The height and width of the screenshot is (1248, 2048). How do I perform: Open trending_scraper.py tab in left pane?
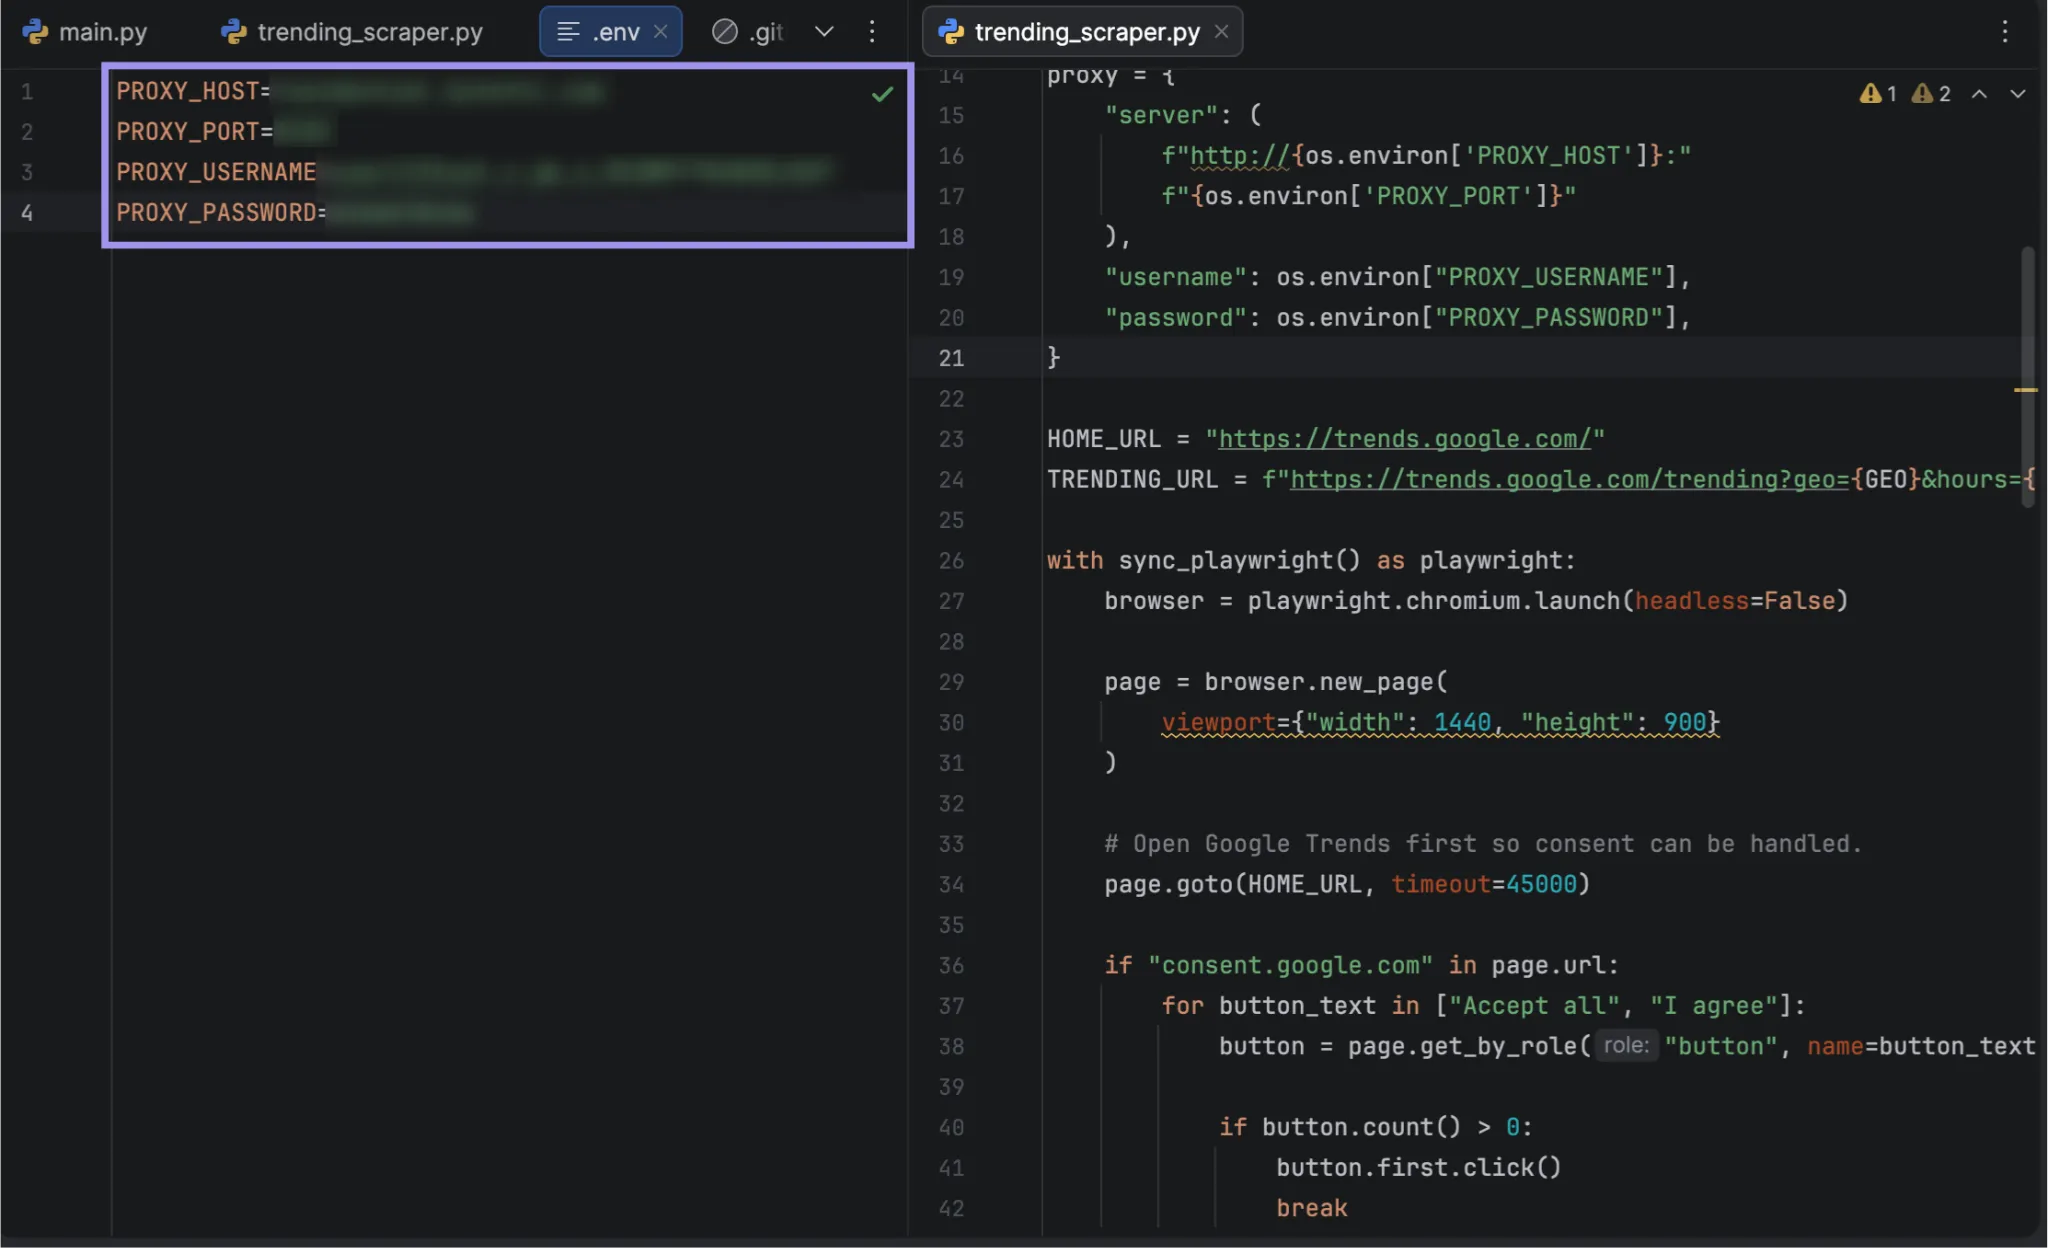351,32
